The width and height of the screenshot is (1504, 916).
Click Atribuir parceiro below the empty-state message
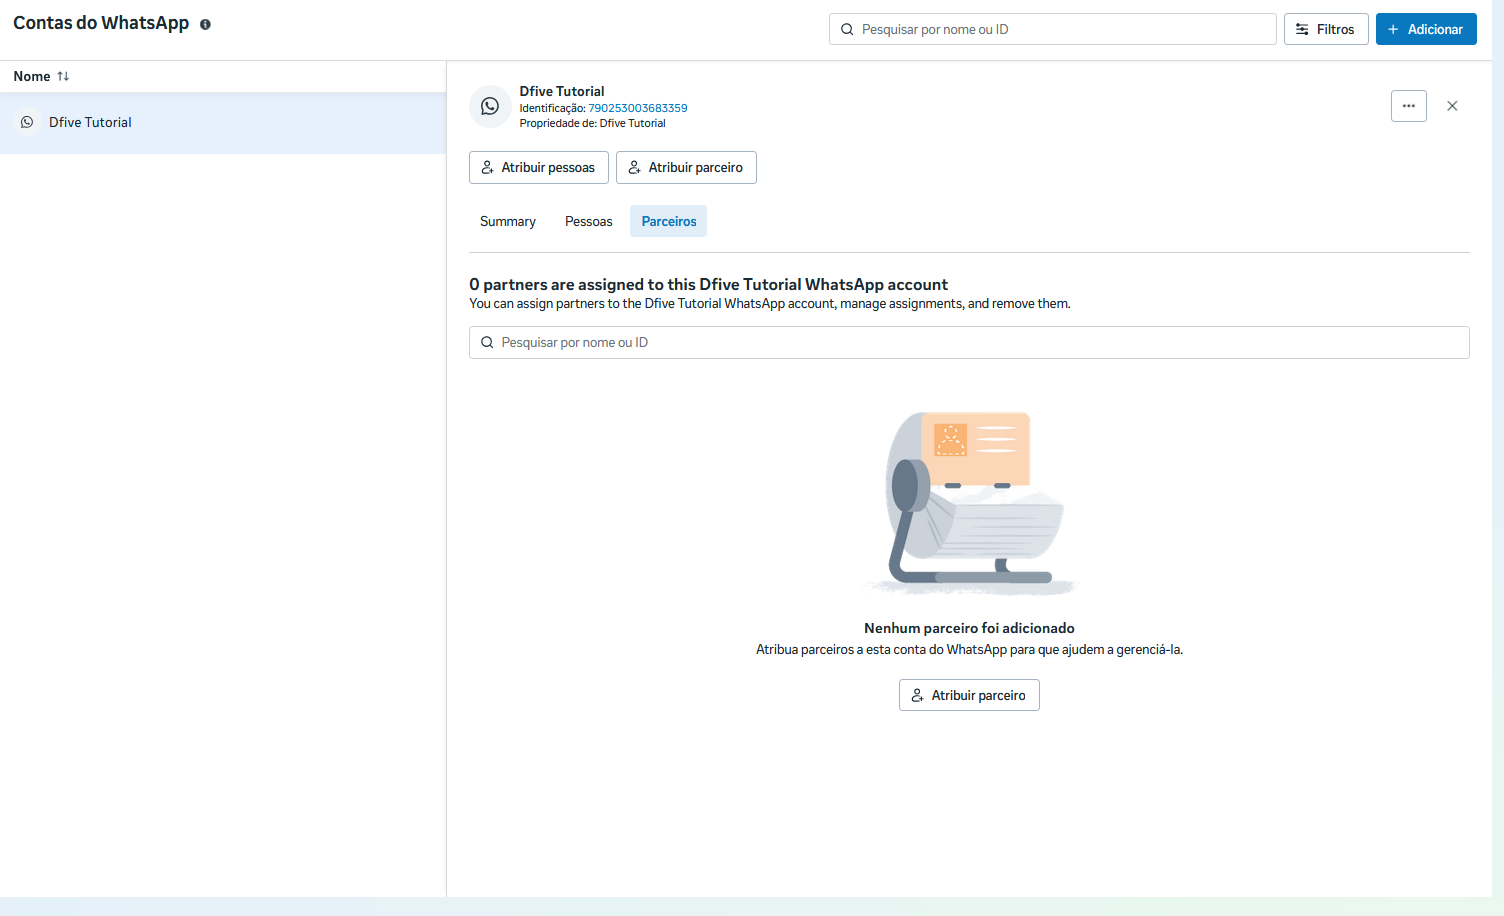click(969, 695)
